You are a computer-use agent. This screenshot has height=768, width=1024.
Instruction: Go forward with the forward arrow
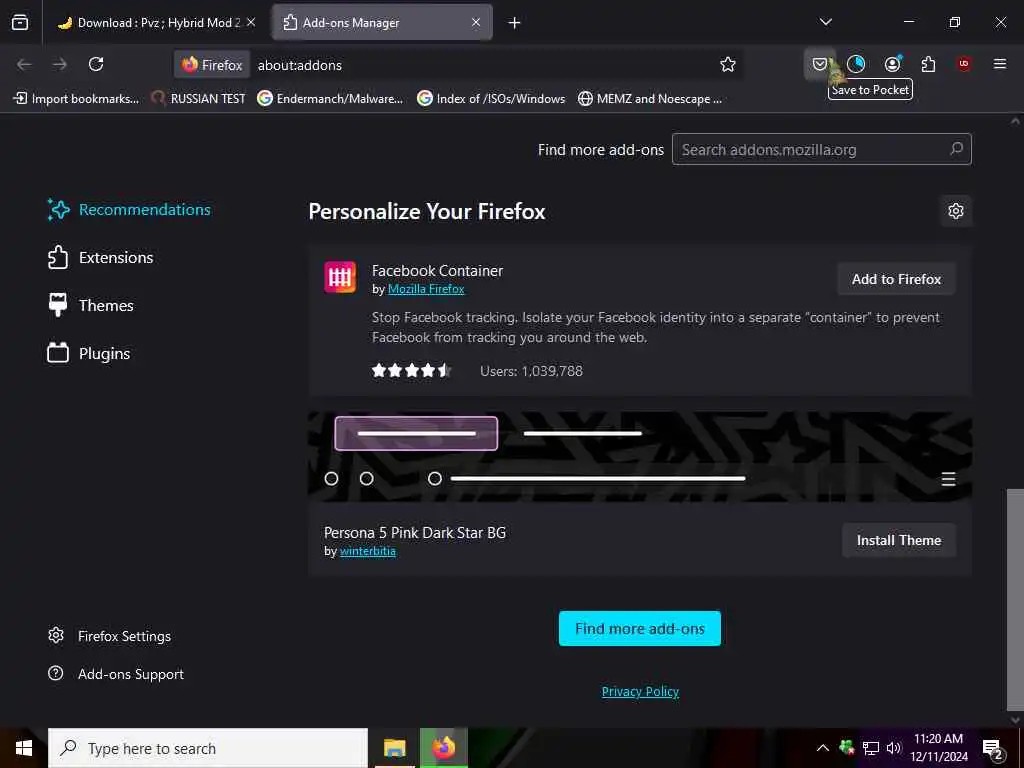coord(60,64)
